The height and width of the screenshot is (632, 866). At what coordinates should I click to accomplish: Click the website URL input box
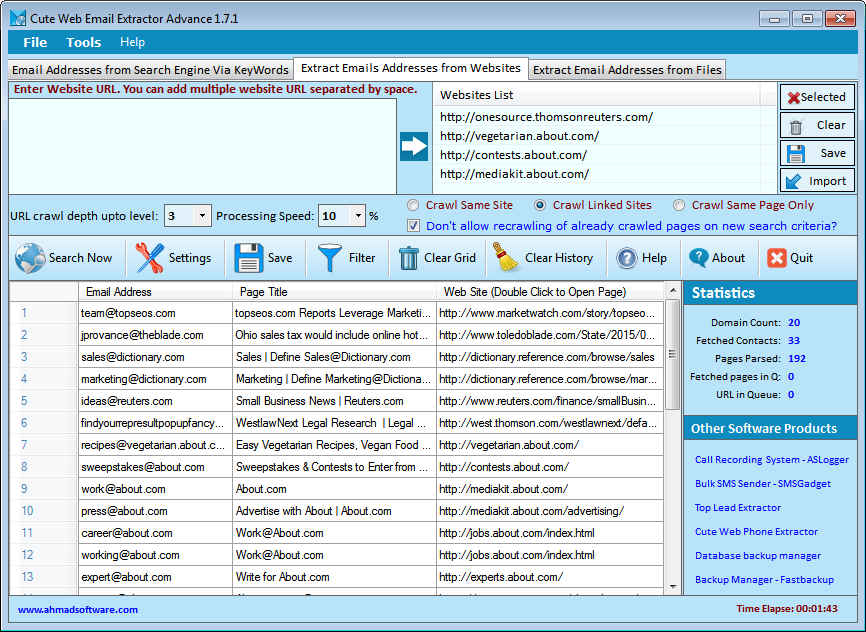tap(203, 145)
